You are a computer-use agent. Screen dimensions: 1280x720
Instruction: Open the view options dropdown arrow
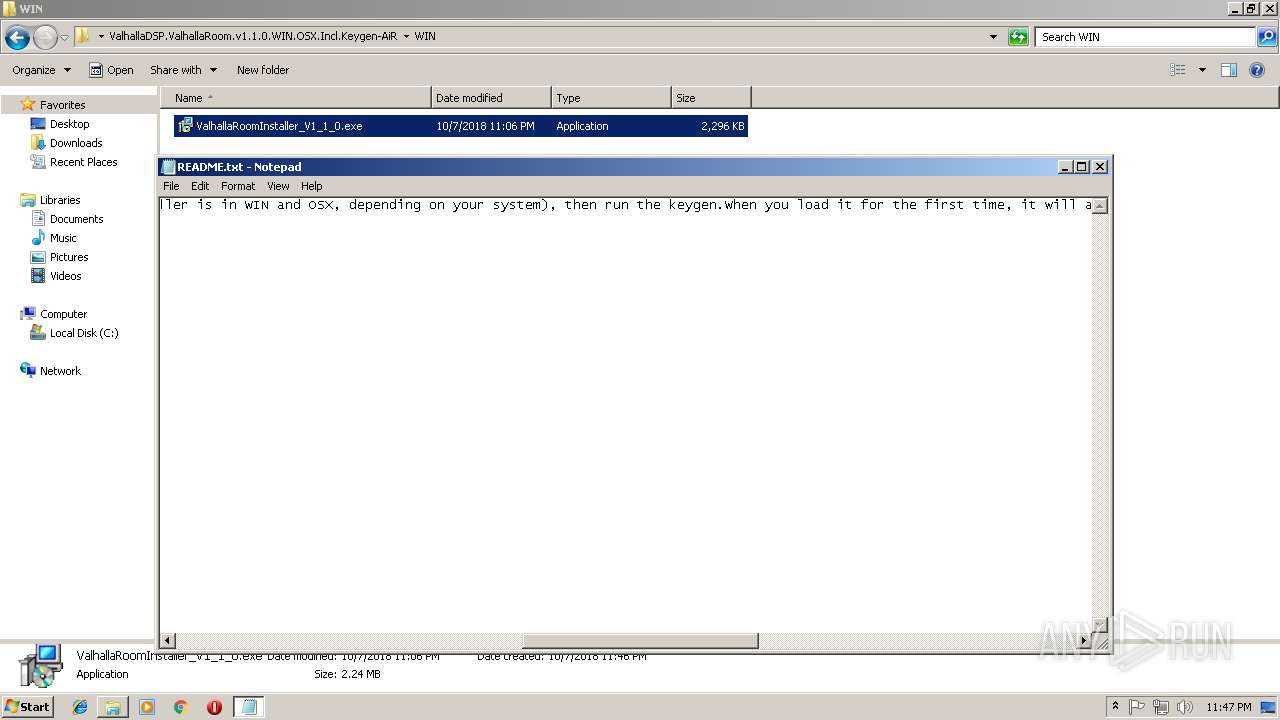[x=1202, y=70]
